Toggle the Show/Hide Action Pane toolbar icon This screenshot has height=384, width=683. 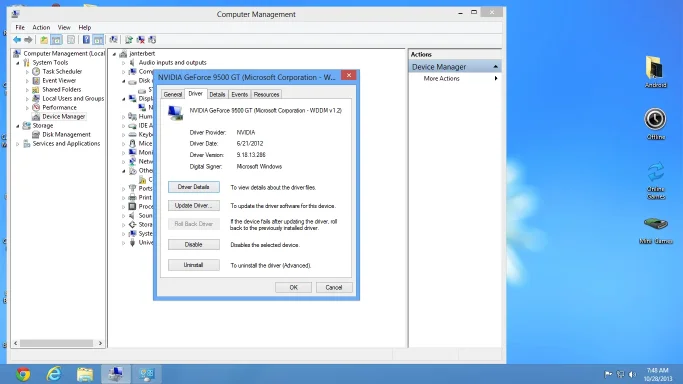[98, 40]
